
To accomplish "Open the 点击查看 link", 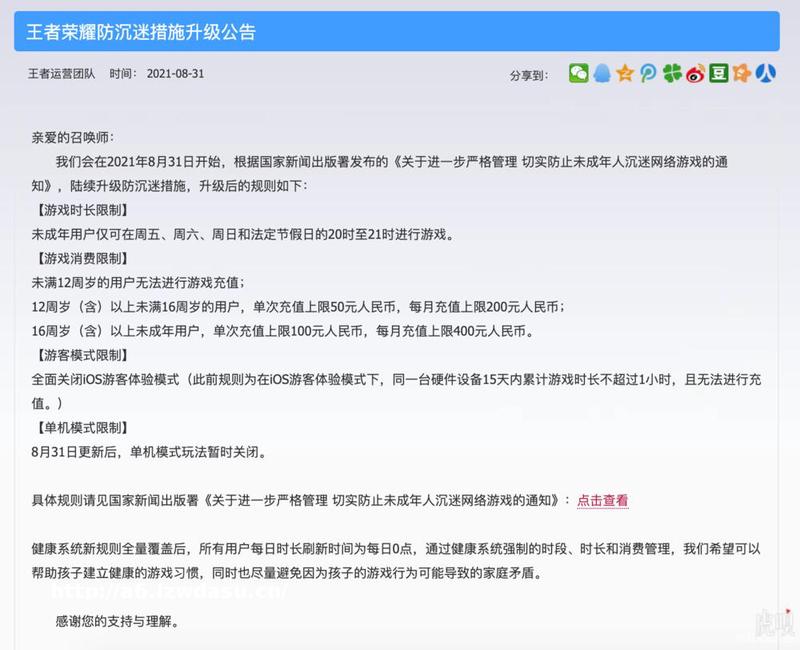I will pos(603,500).
